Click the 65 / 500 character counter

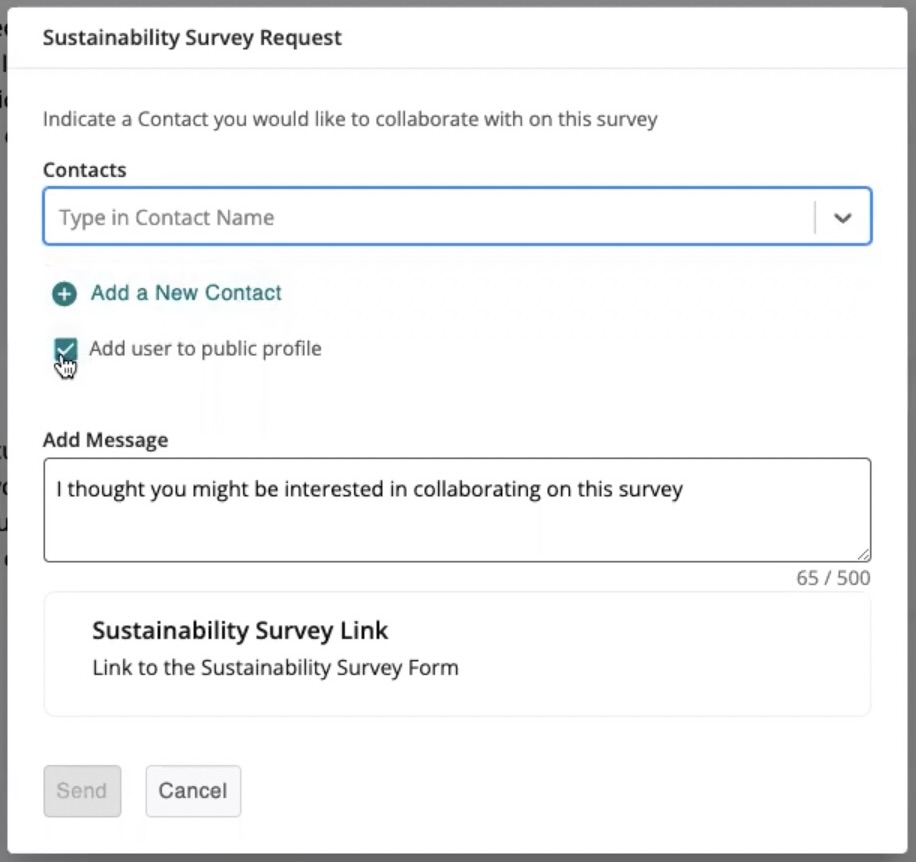coord(833,578)
